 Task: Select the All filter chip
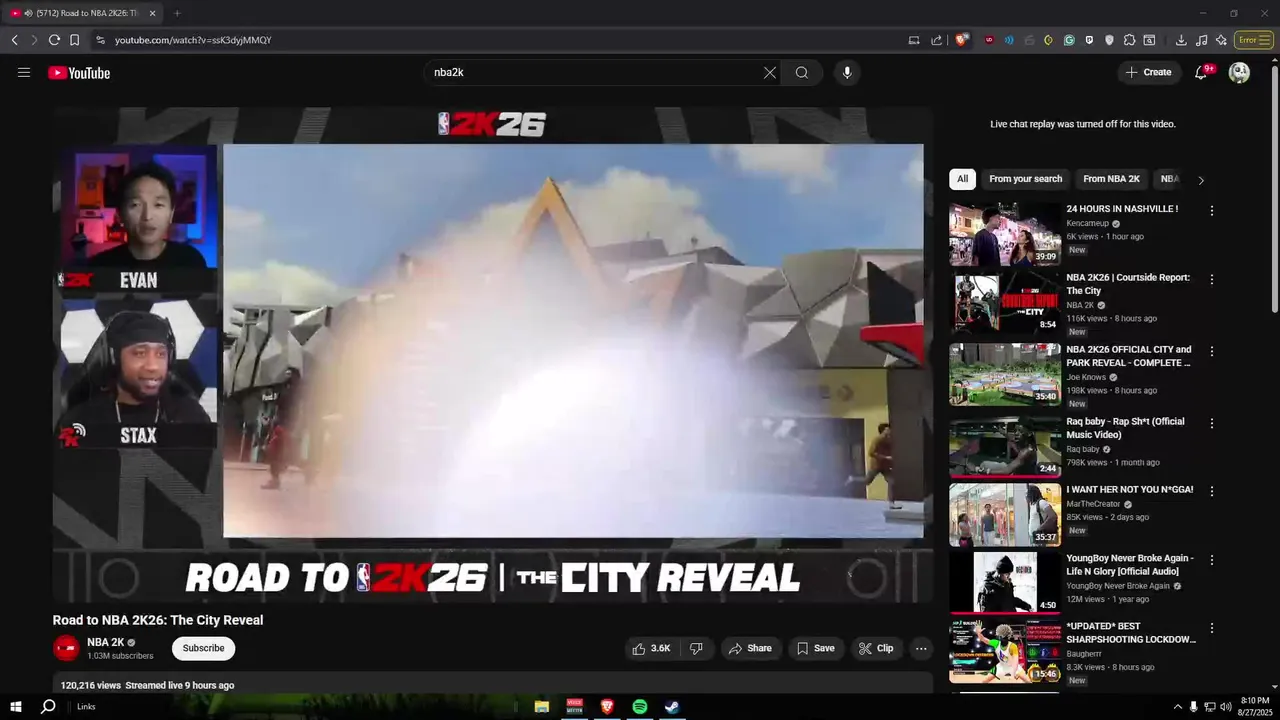(962, 179)
